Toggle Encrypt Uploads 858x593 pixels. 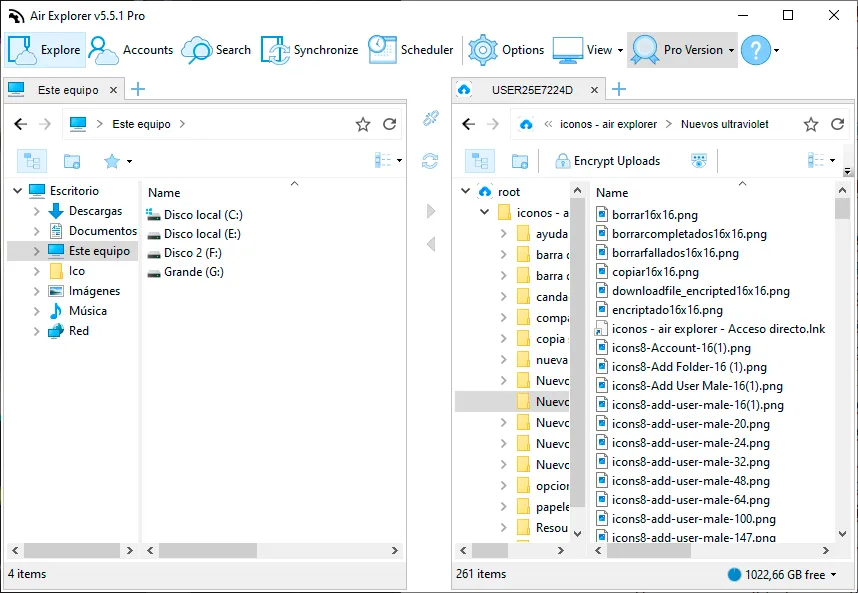pos(608,161)
